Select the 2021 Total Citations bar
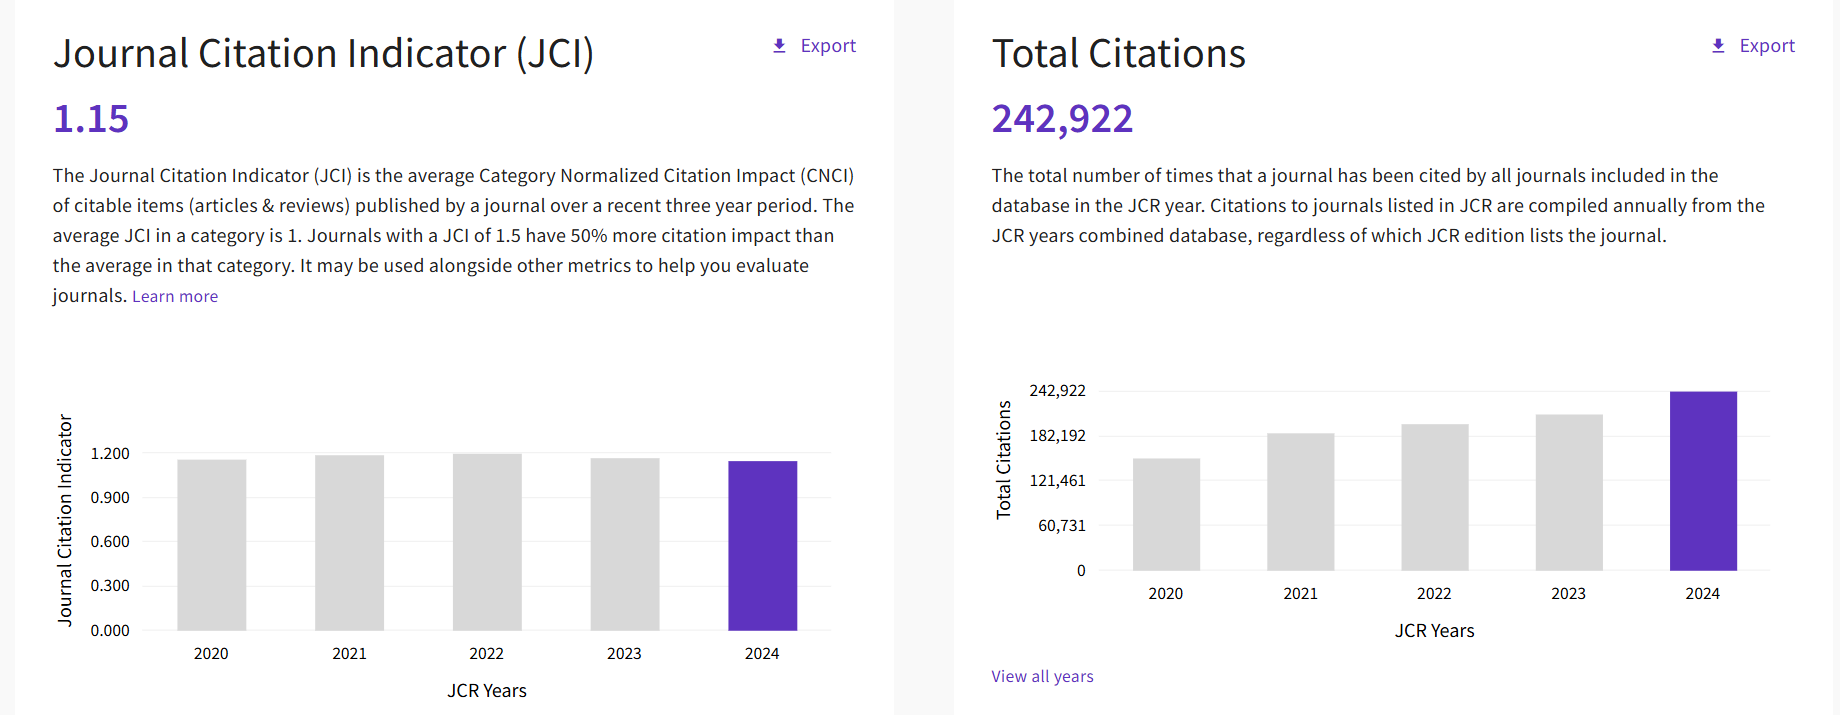This screenshot has width=1840, height=715. 1301,502
